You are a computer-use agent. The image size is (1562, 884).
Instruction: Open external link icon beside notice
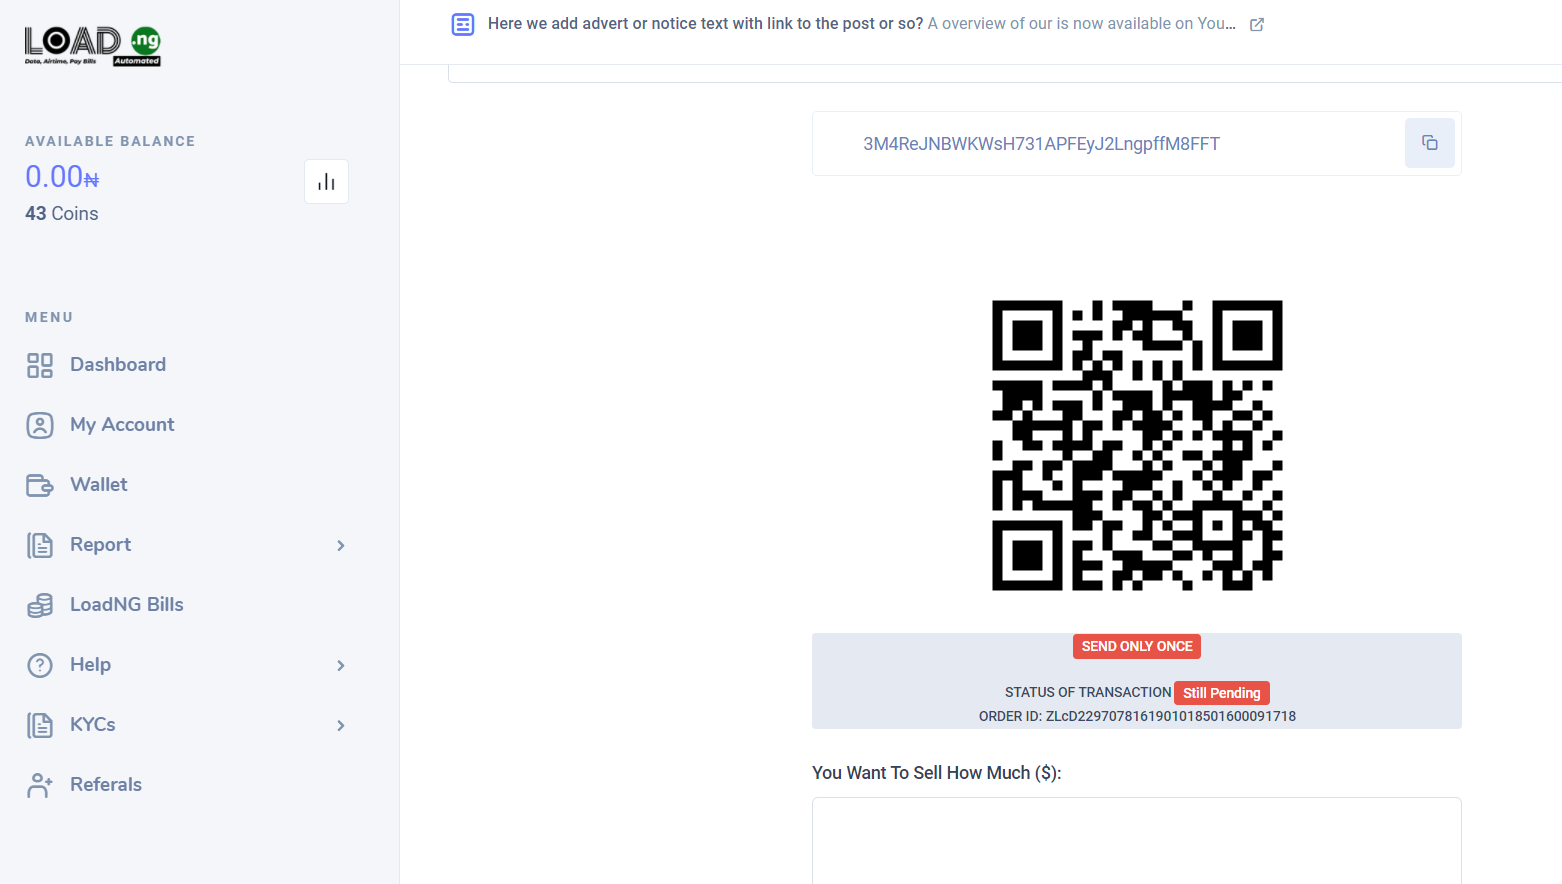(x=1257, y=24)
